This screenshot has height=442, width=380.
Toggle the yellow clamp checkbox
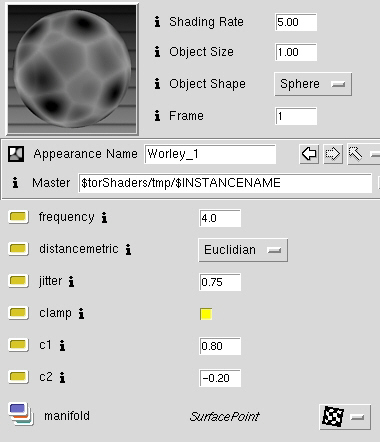(206, 314)
